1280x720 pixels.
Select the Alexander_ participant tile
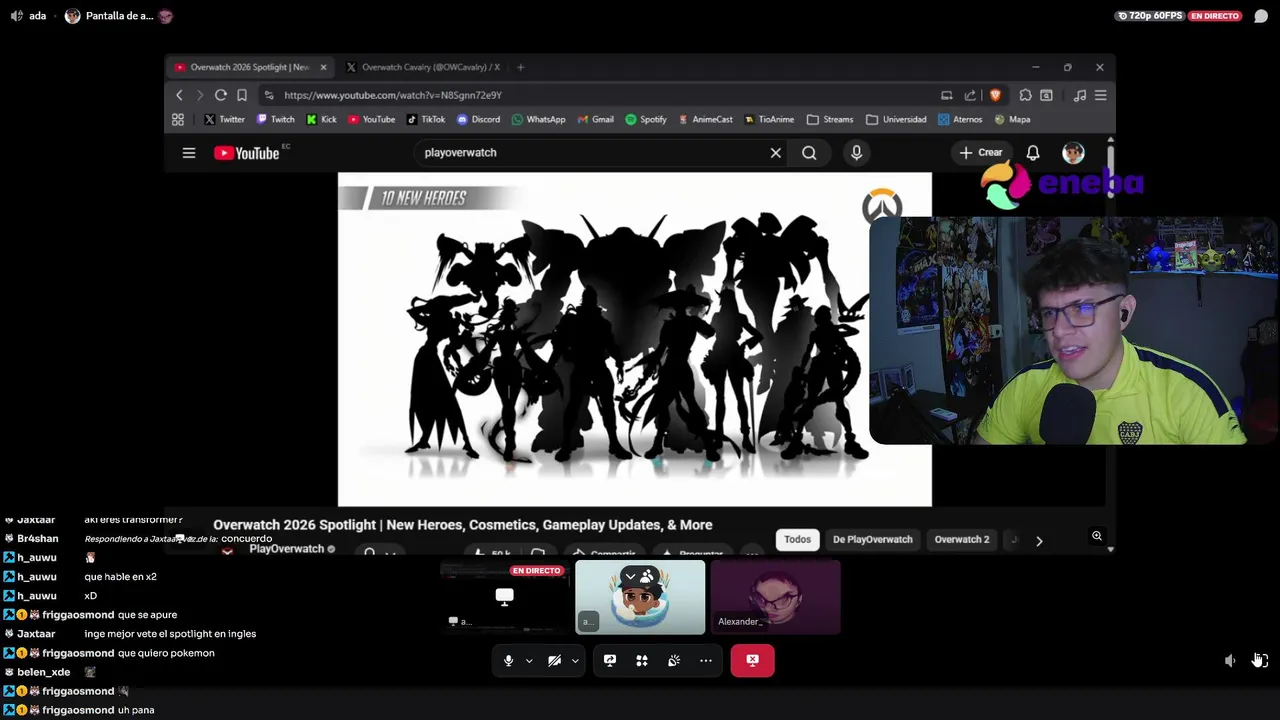(775, 597)
